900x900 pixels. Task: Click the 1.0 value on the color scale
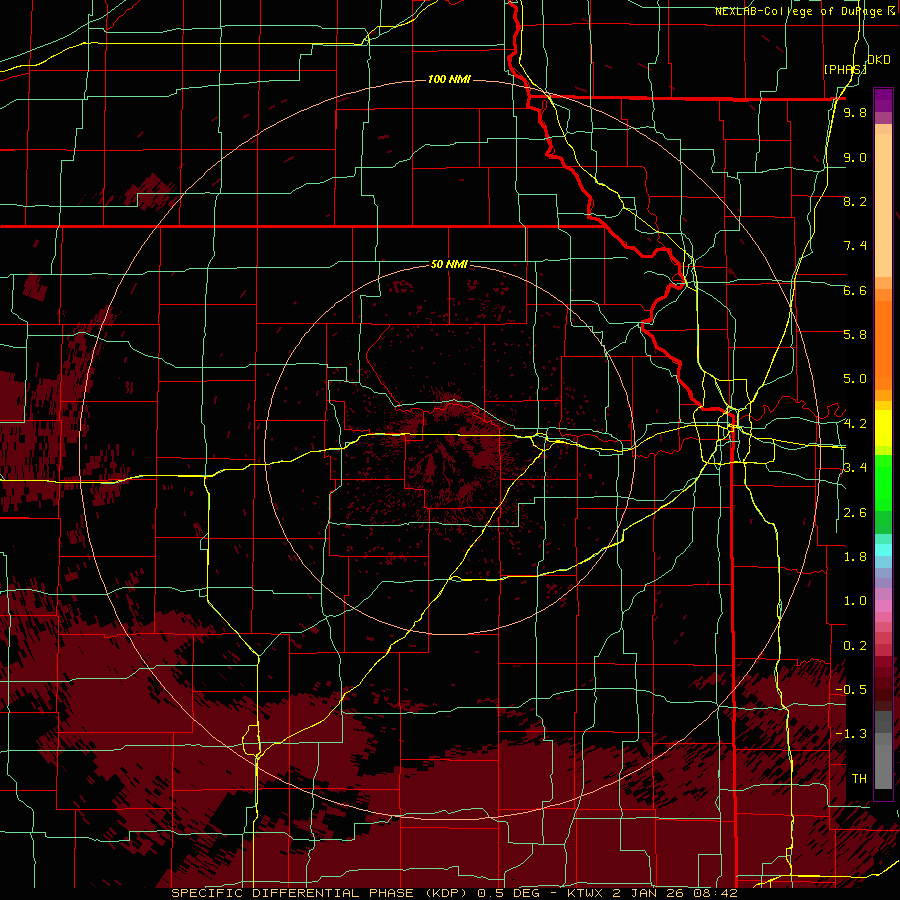point(855,601)
